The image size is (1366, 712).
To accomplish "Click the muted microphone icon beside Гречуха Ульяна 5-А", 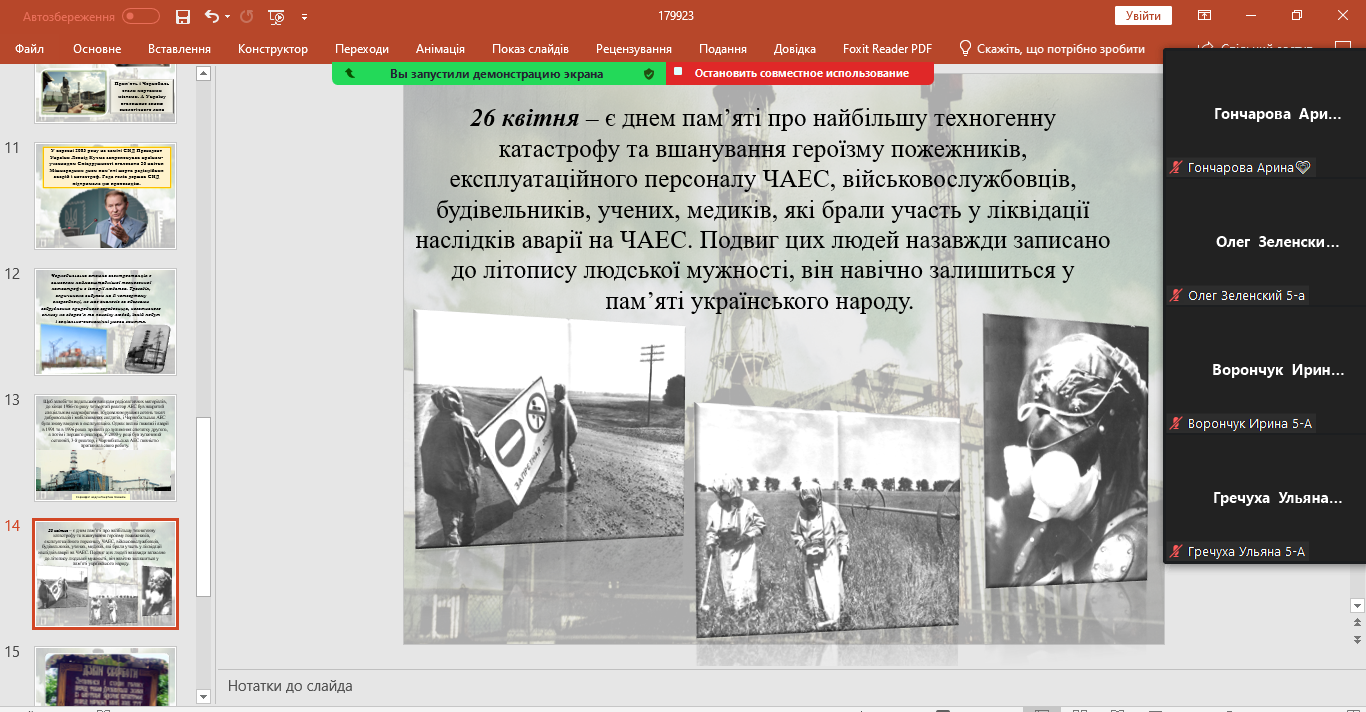I will (x=1176, y=552).
